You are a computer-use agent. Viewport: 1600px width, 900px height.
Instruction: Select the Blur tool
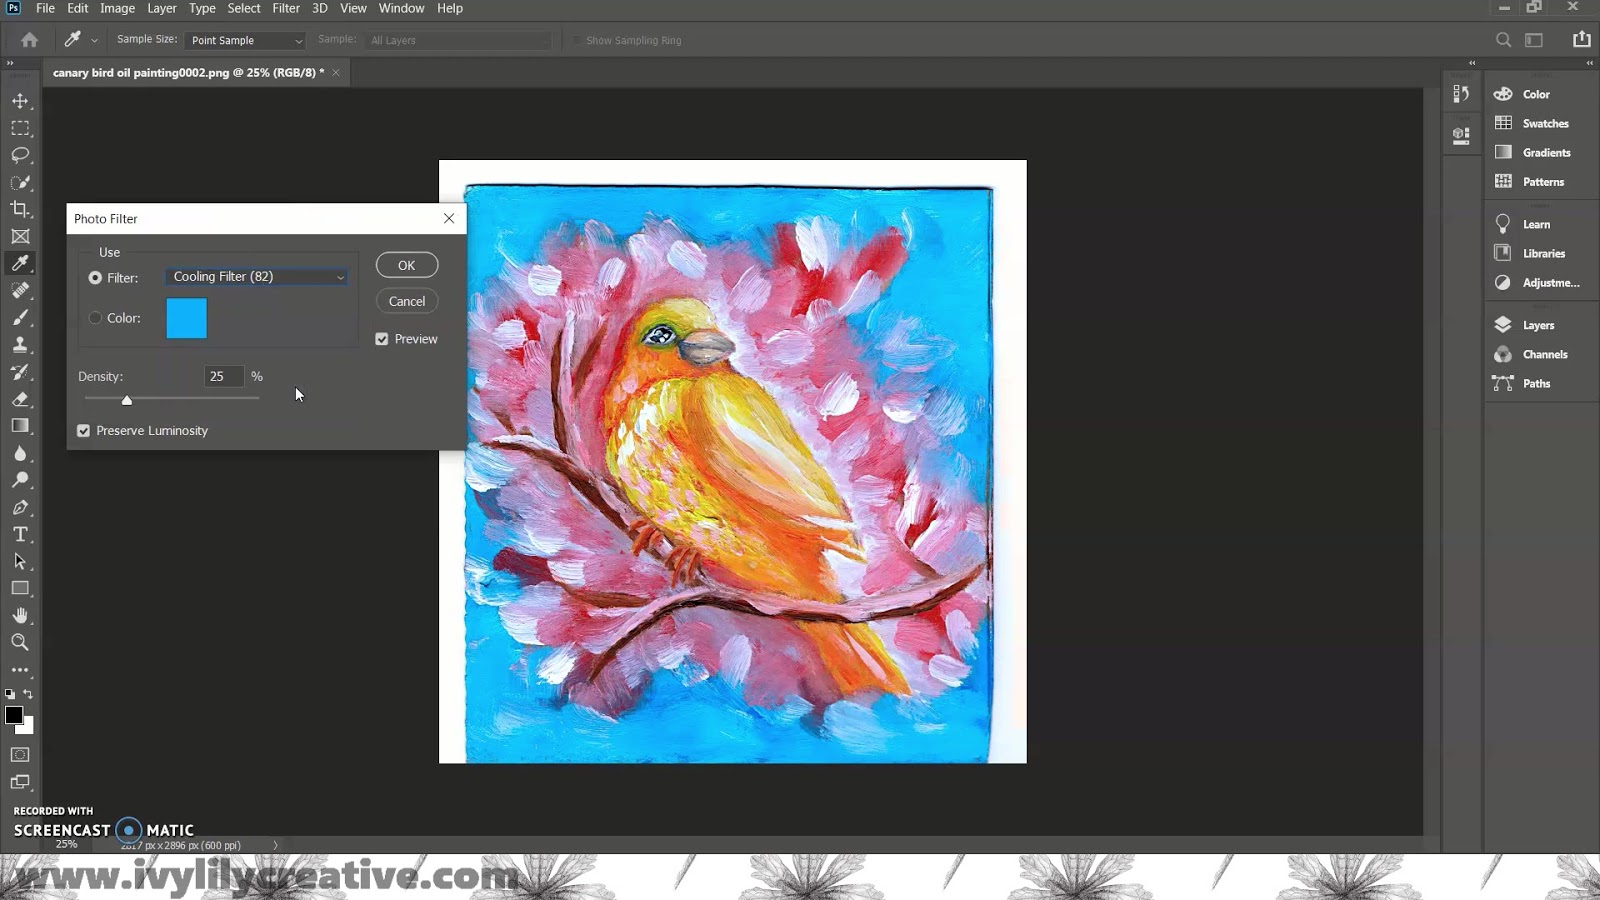[x=20, y=453]
